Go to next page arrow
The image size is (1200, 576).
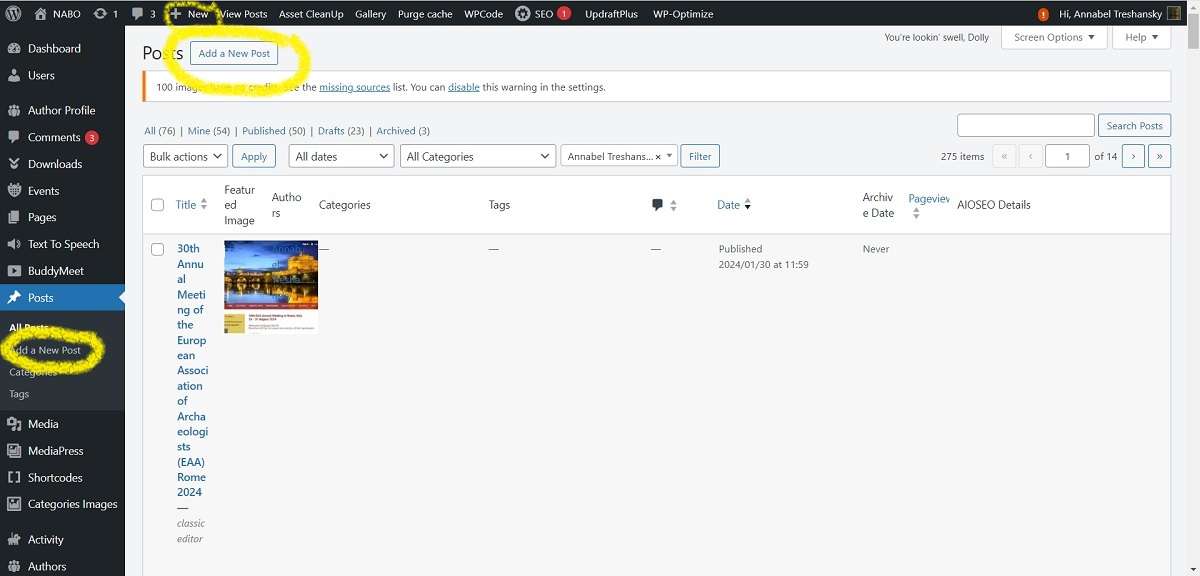point(1133,156)
